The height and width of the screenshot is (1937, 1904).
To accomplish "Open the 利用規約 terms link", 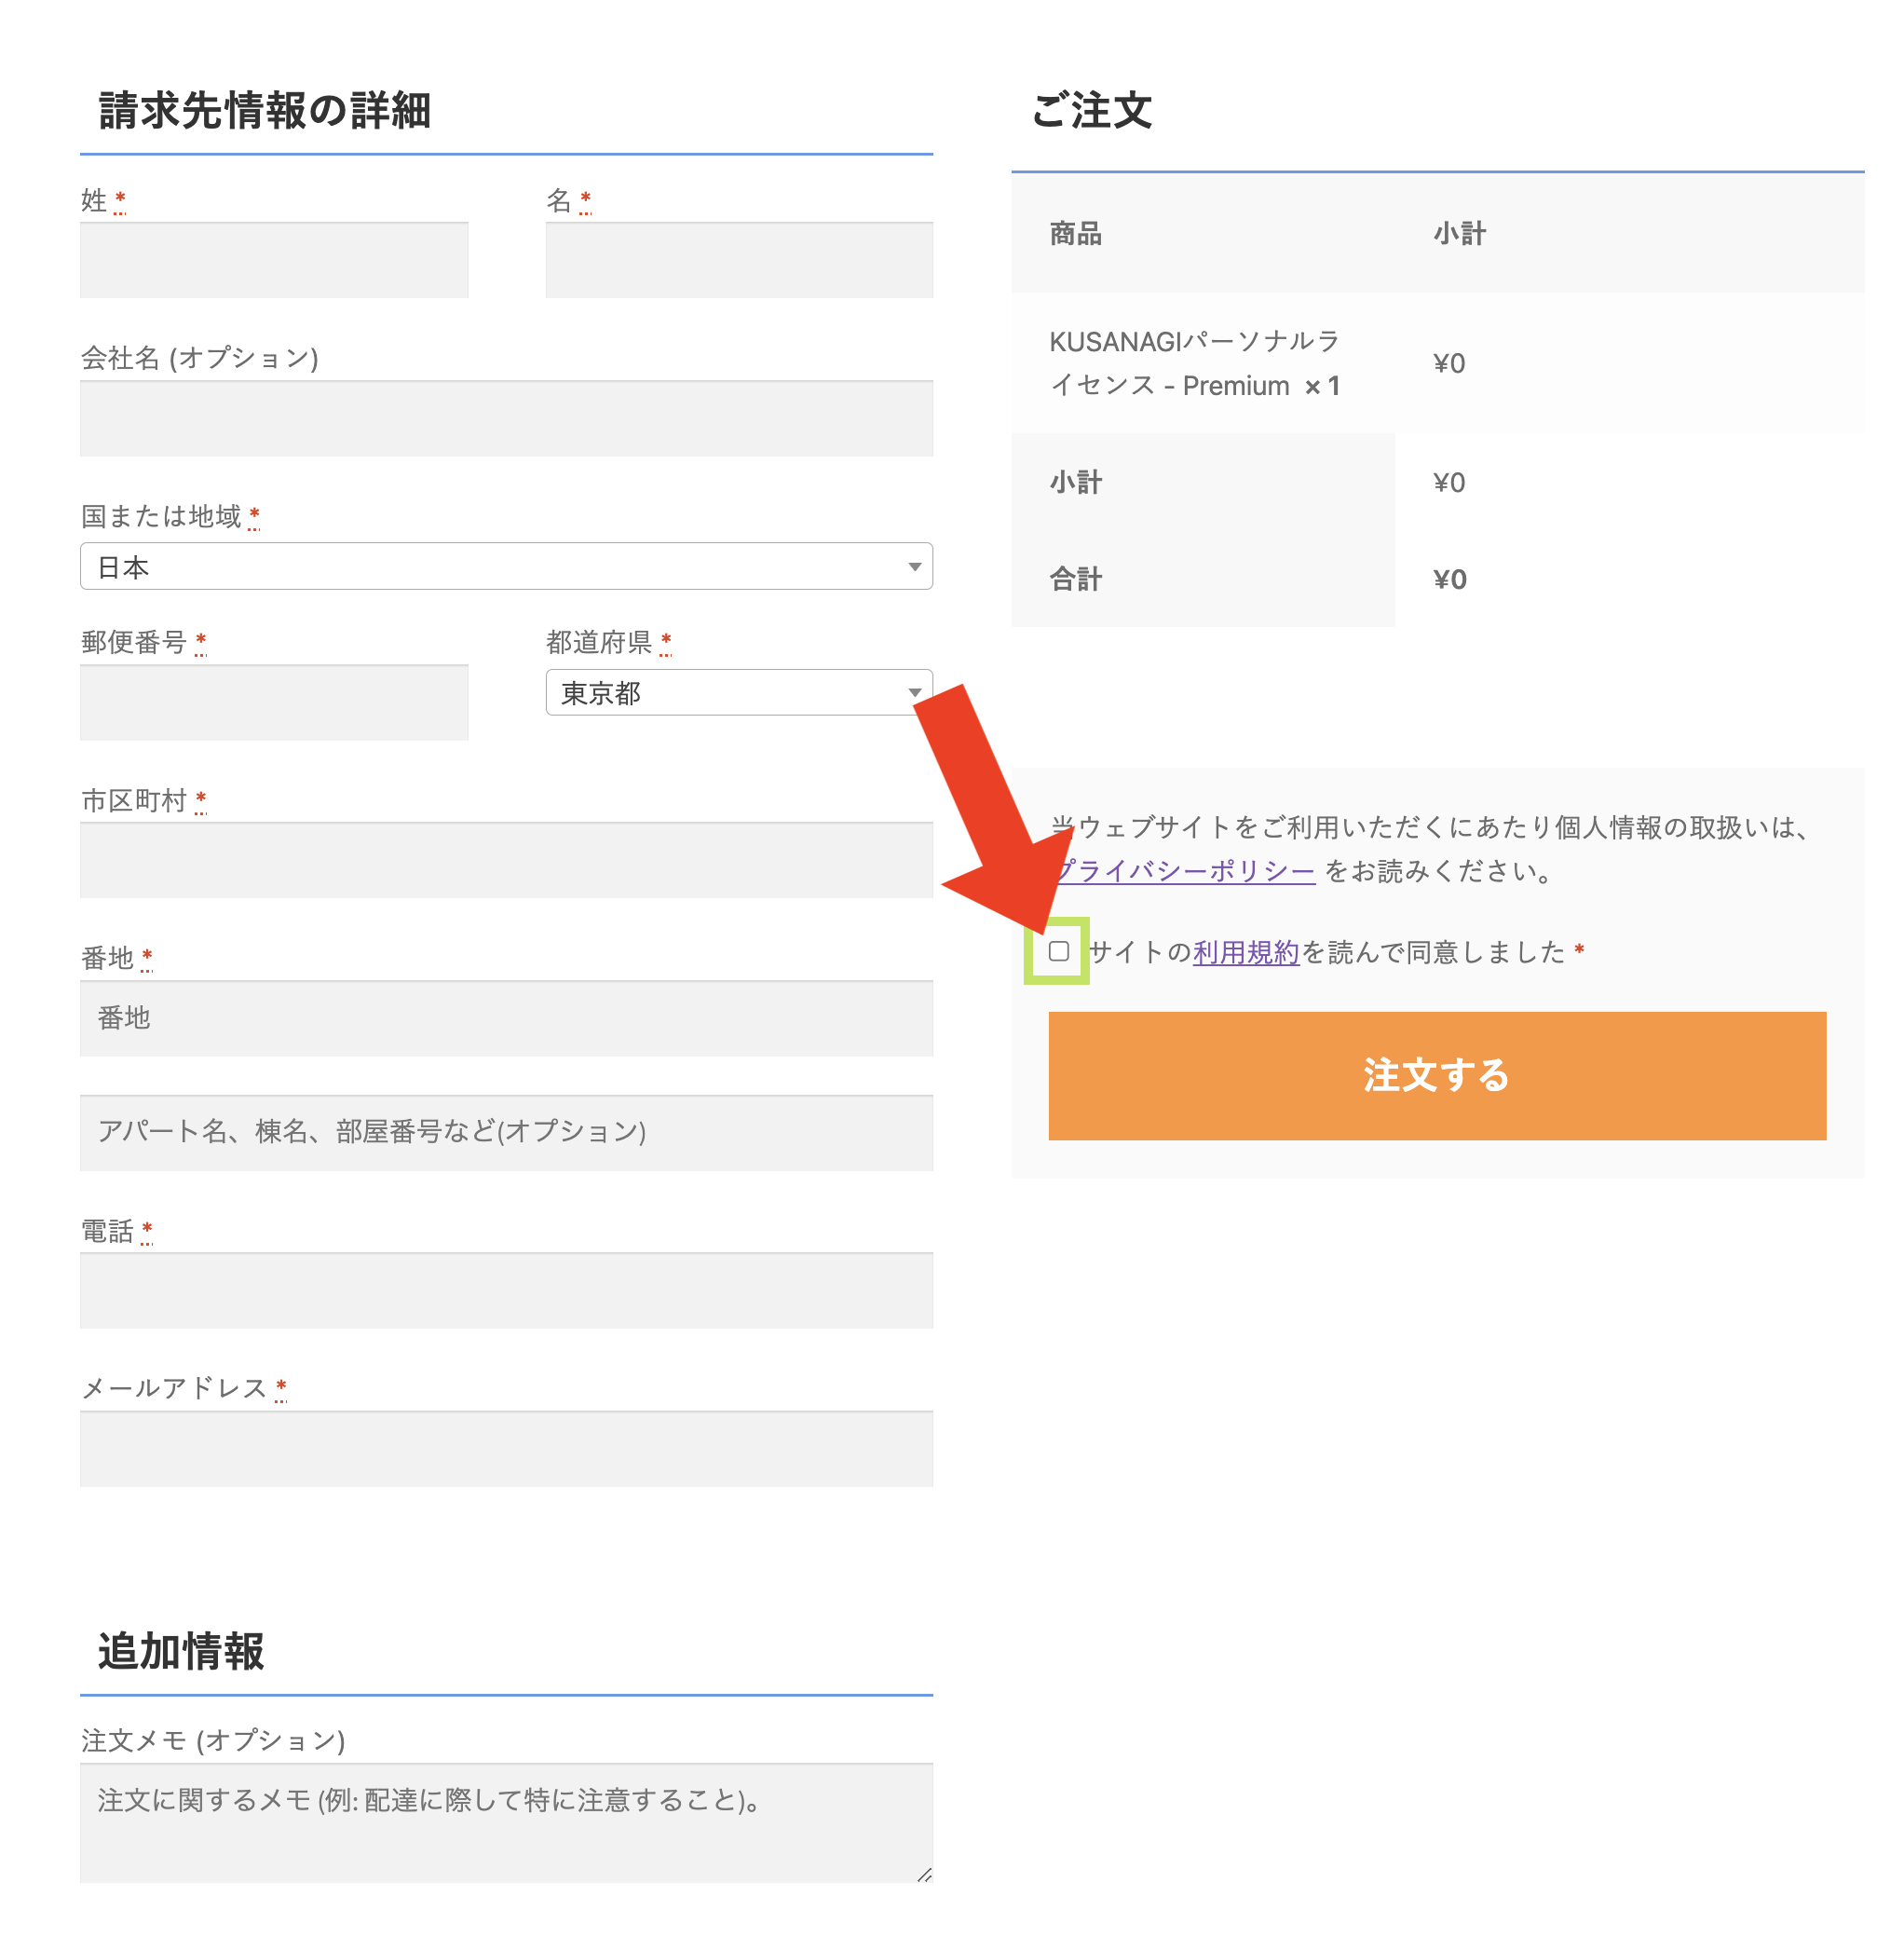I will (x=1245, y=952).
